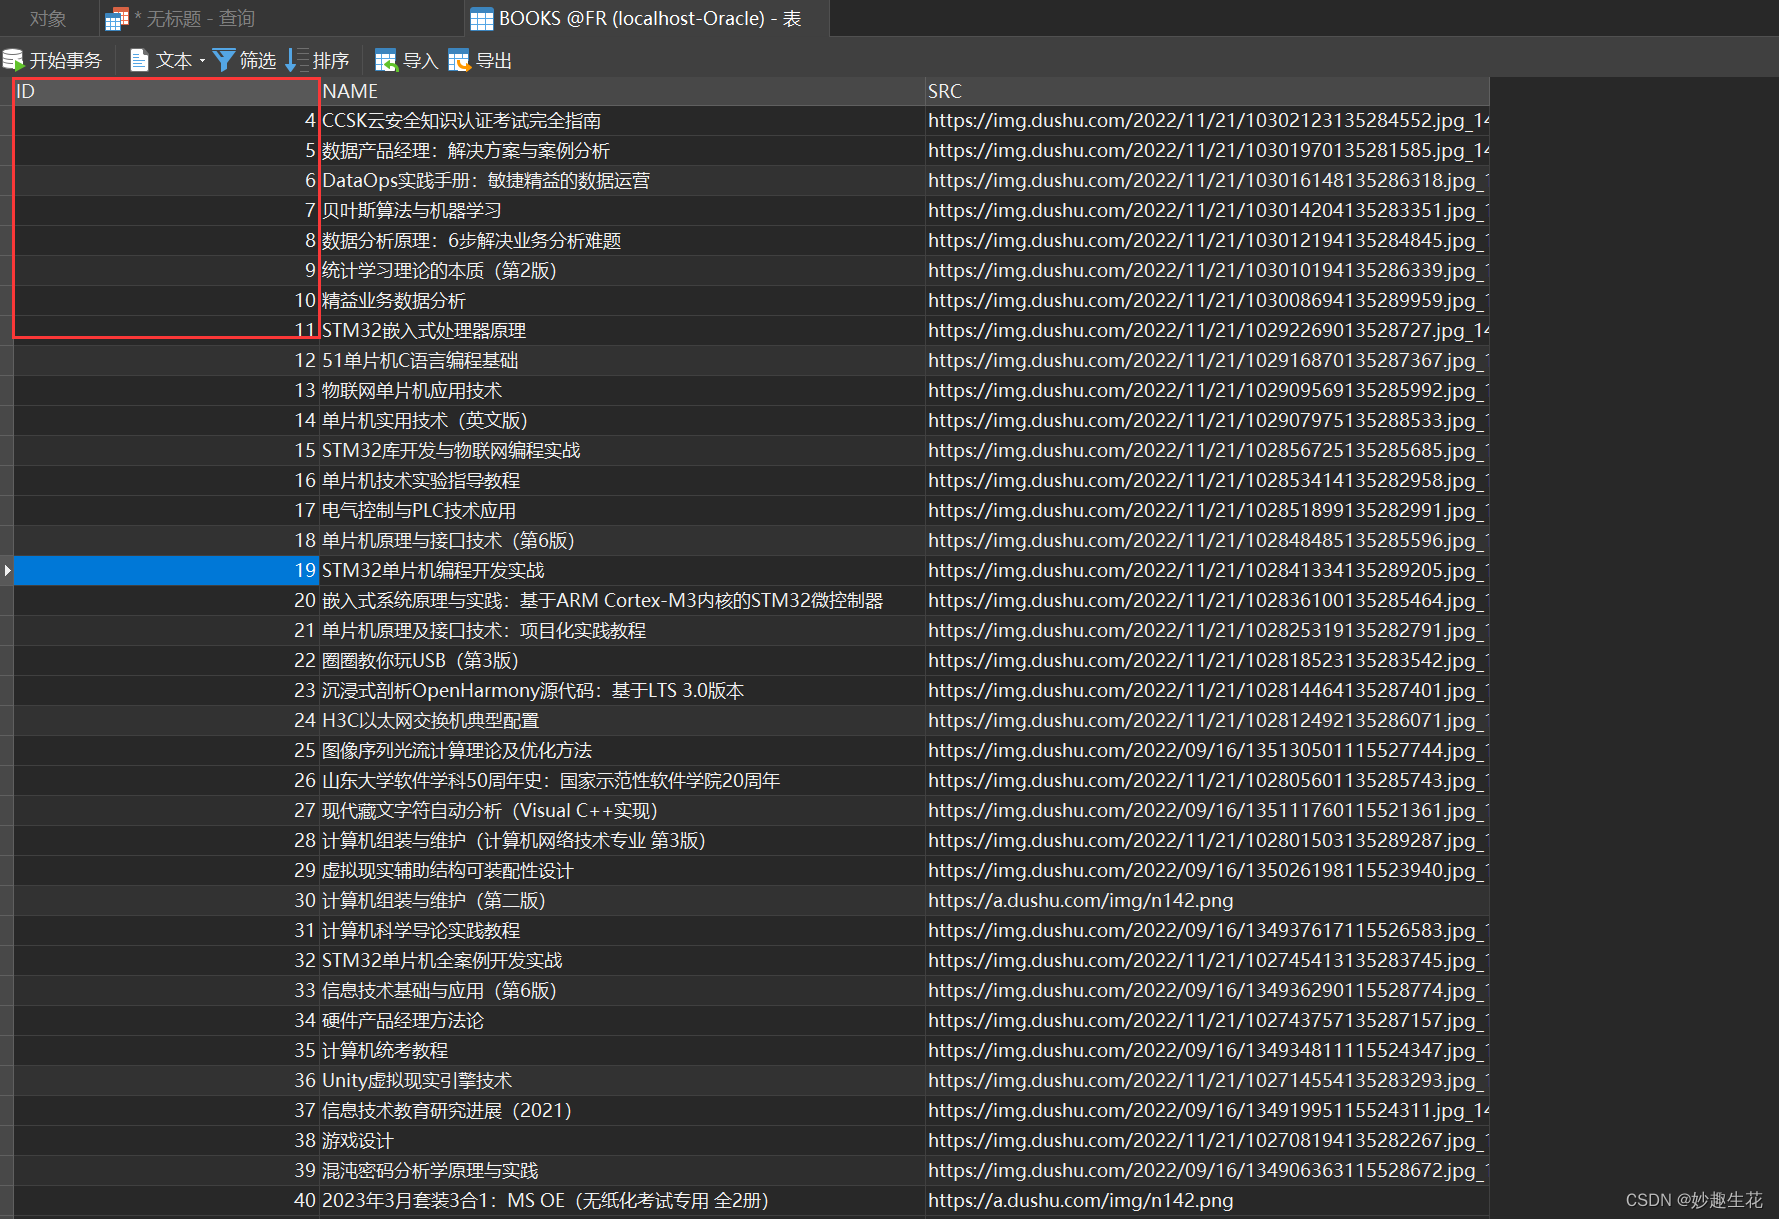
Task: Select cell 圈圈教你玩USB（第3版）
Action: (x=622, y=660)
